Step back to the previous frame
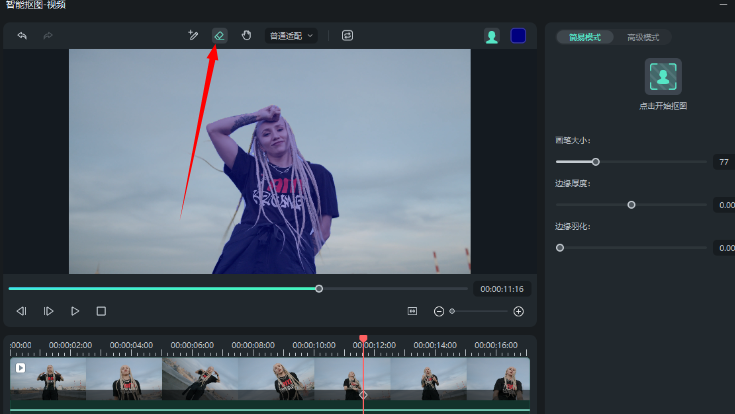Image resolution: width=735 pixels, height=414 pixels. coord(22,311)
